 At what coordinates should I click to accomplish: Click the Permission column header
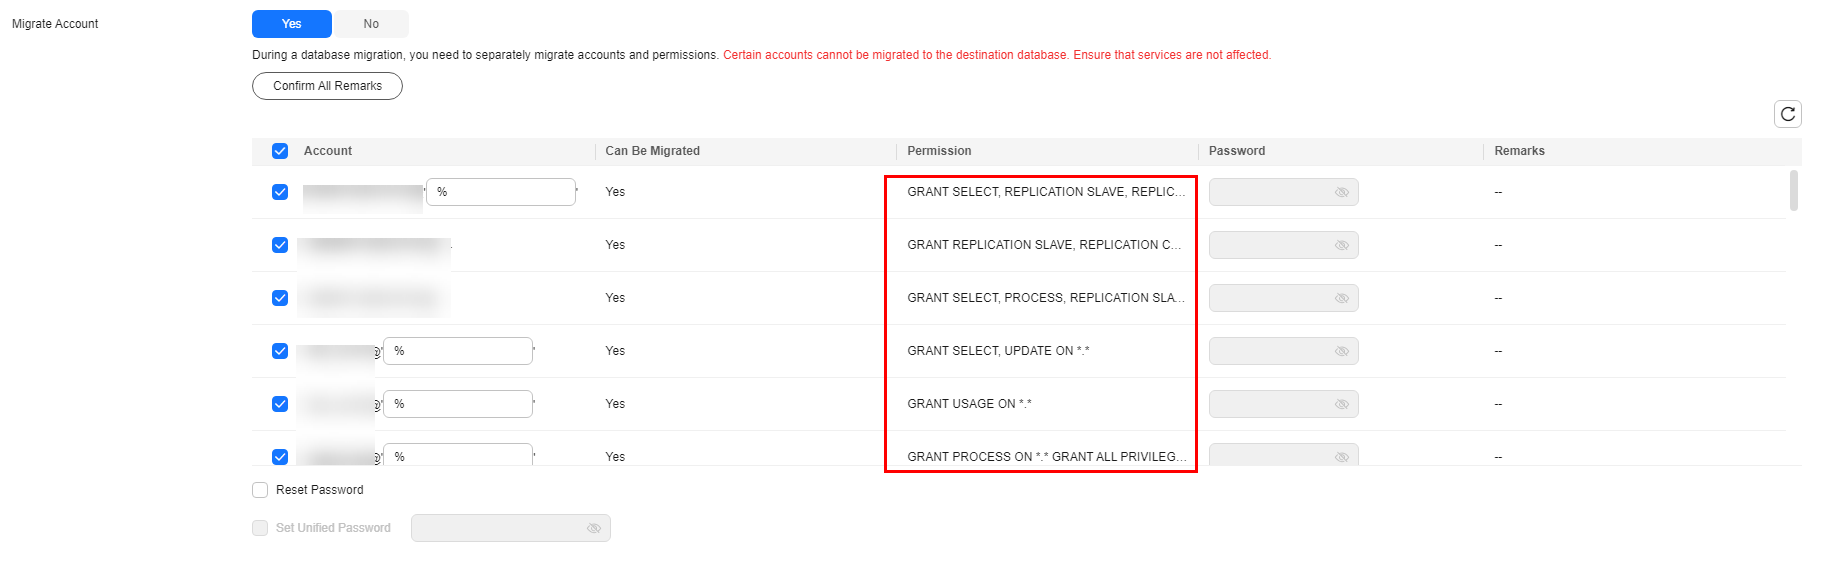click(x=939, y=151)
